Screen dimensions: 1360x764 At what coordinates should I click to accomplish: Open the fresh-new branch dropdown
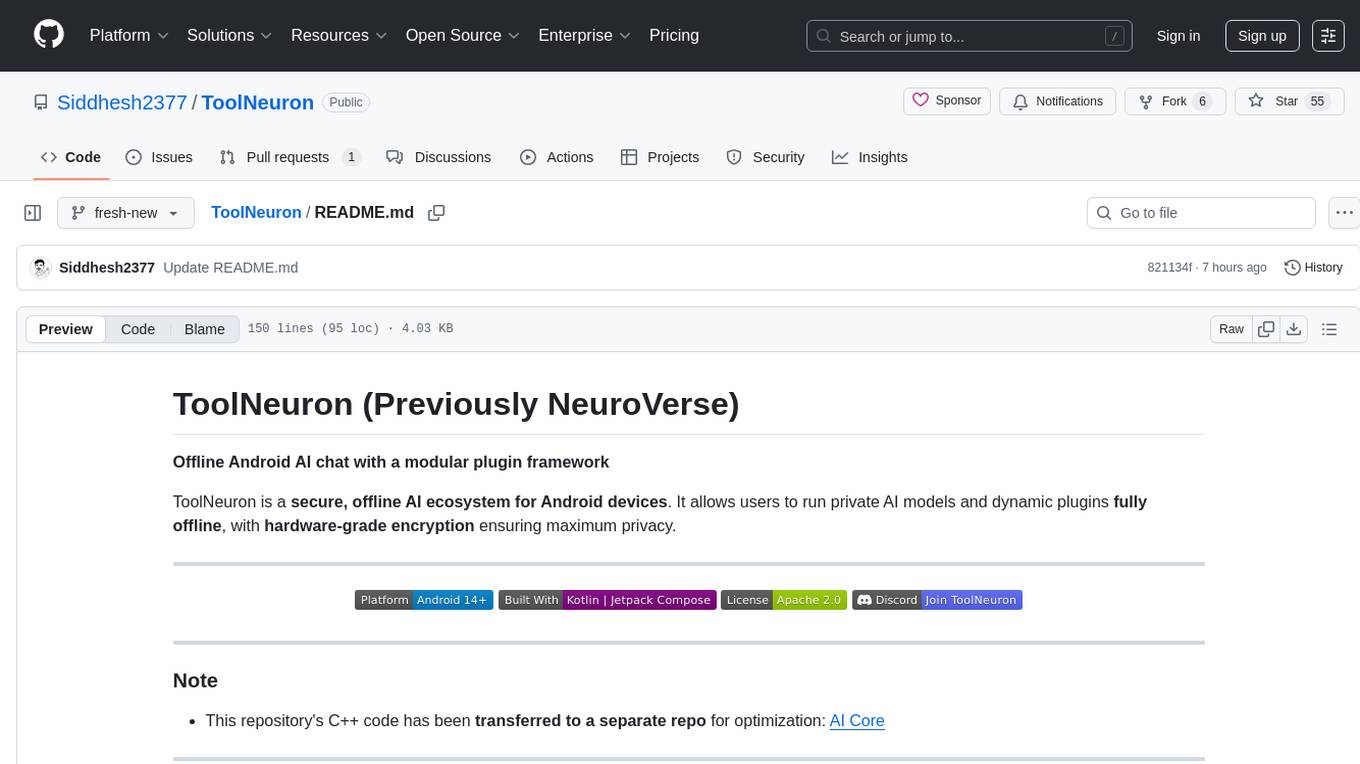pyautogui.click(x=125, y=213)
